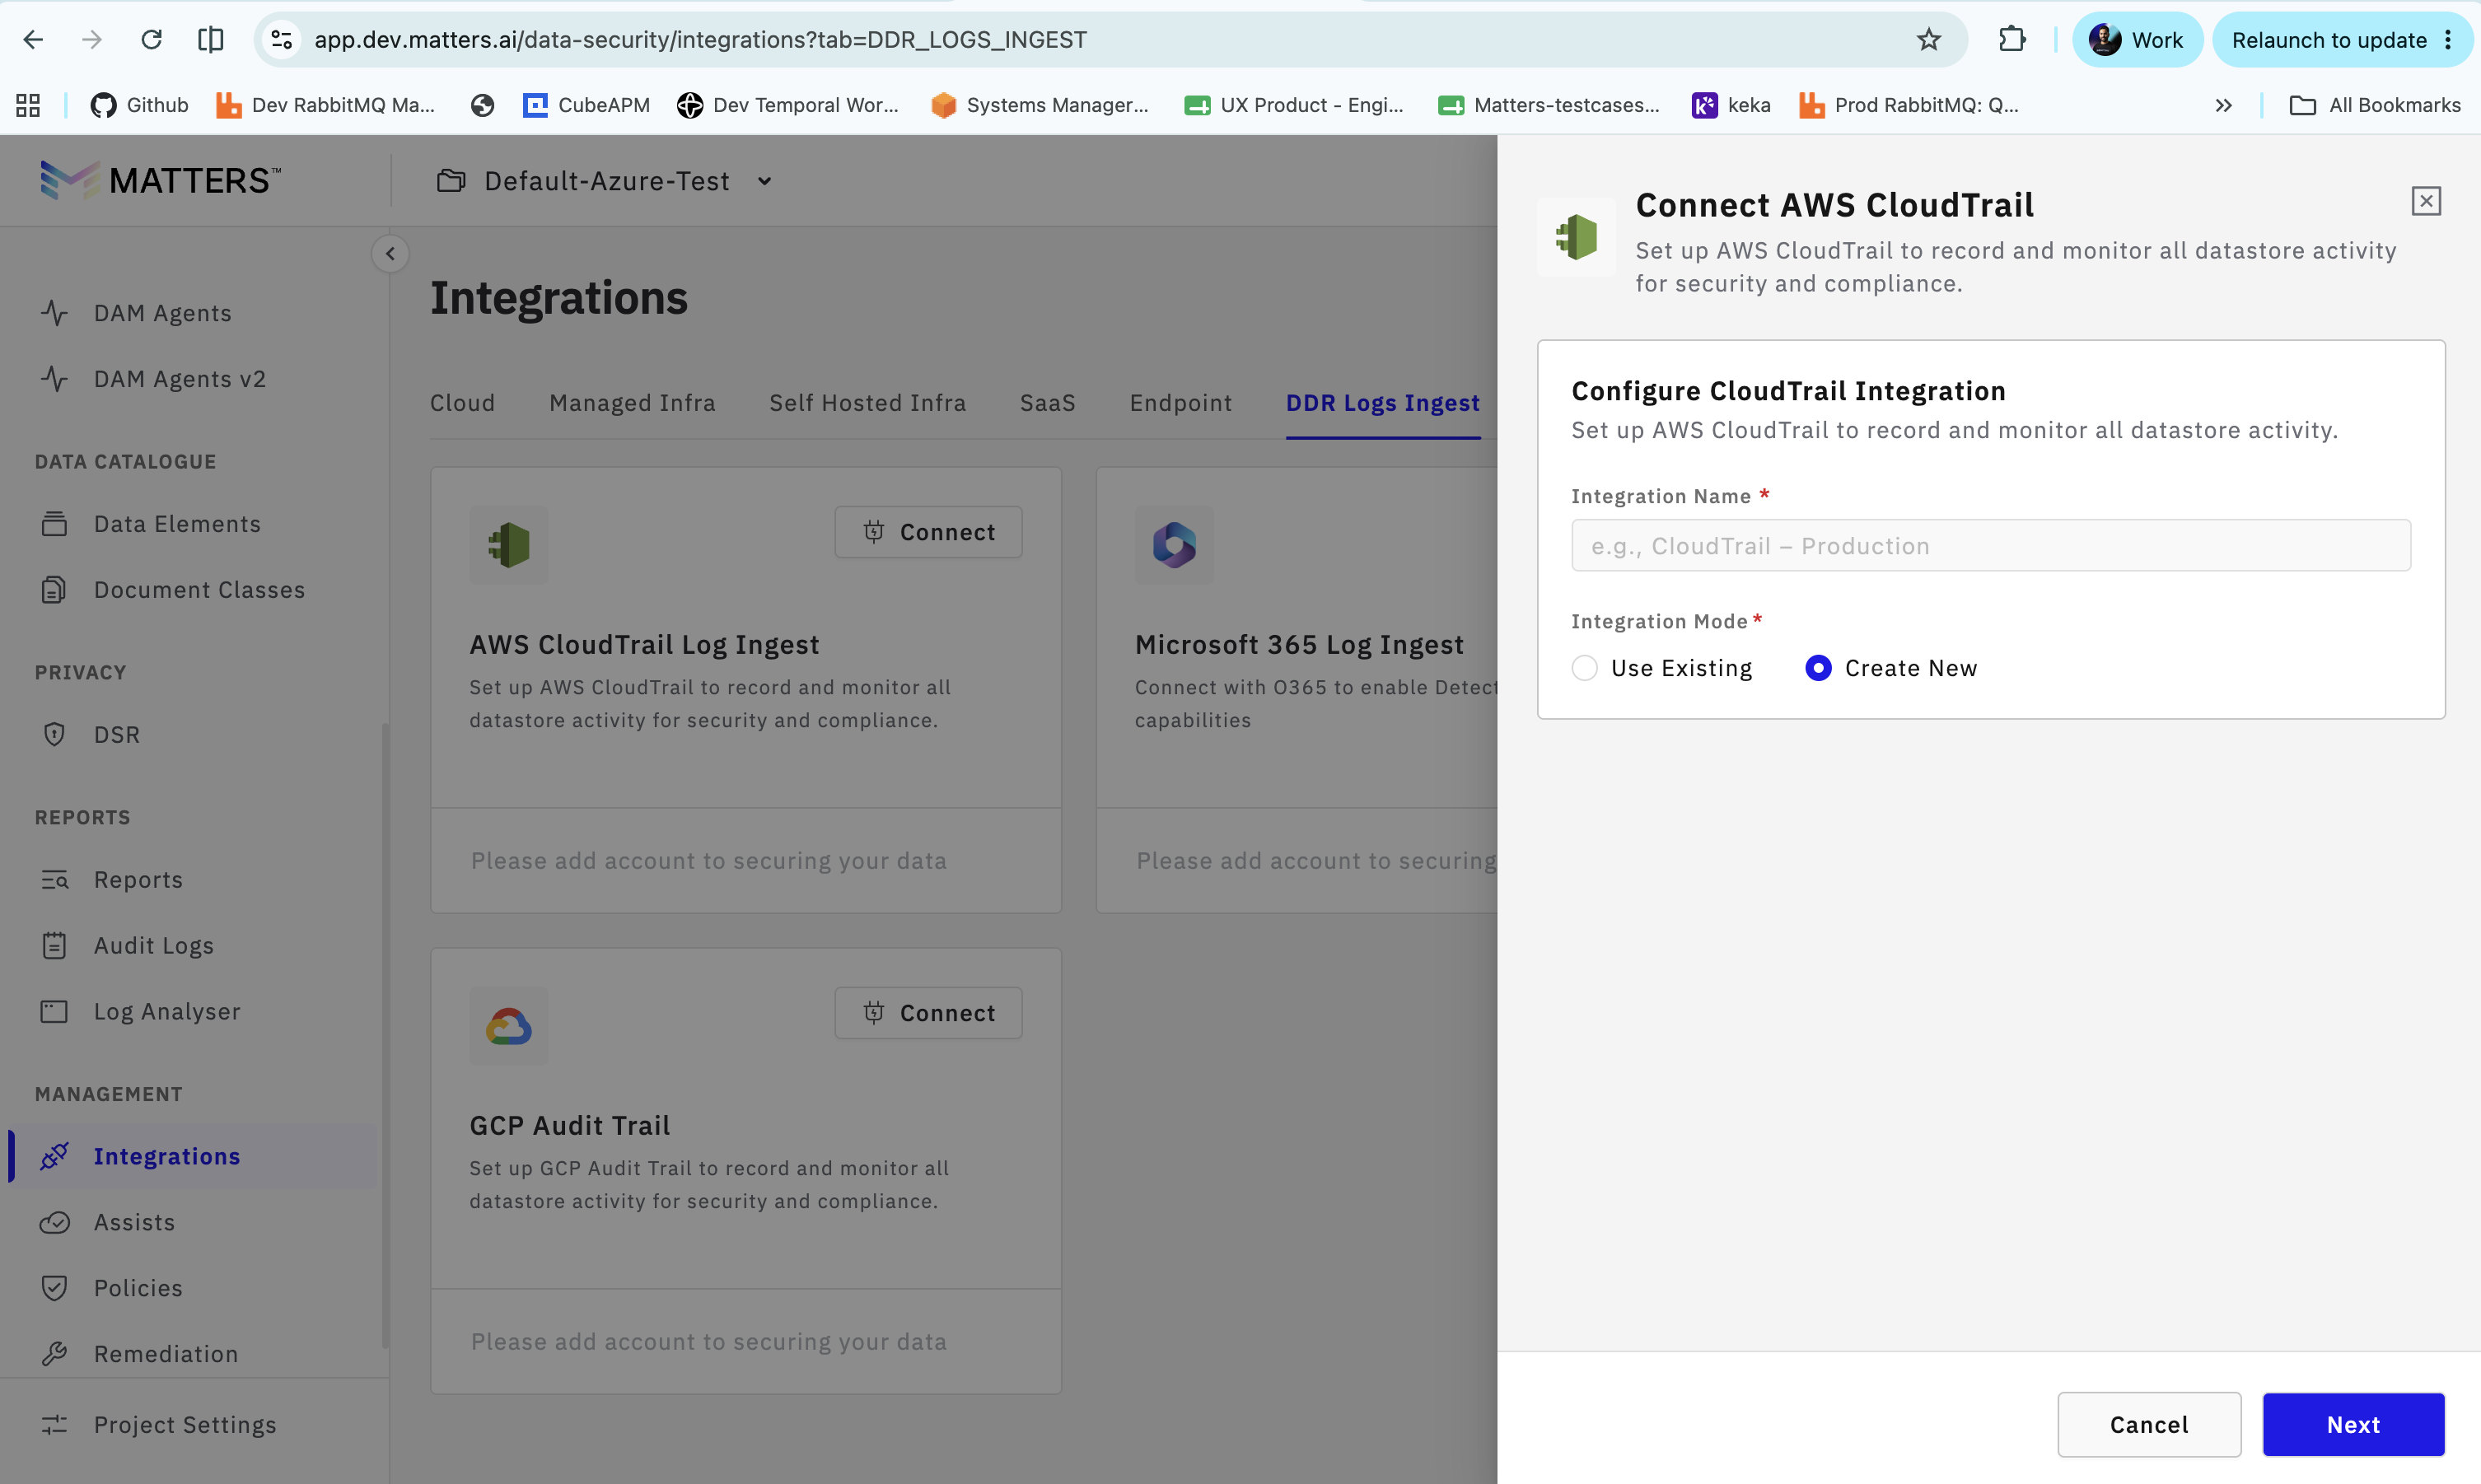Click the GCP Audit Trail cloud logo
This screenshot has width=2481, height=1484.
click(509, 1027)
